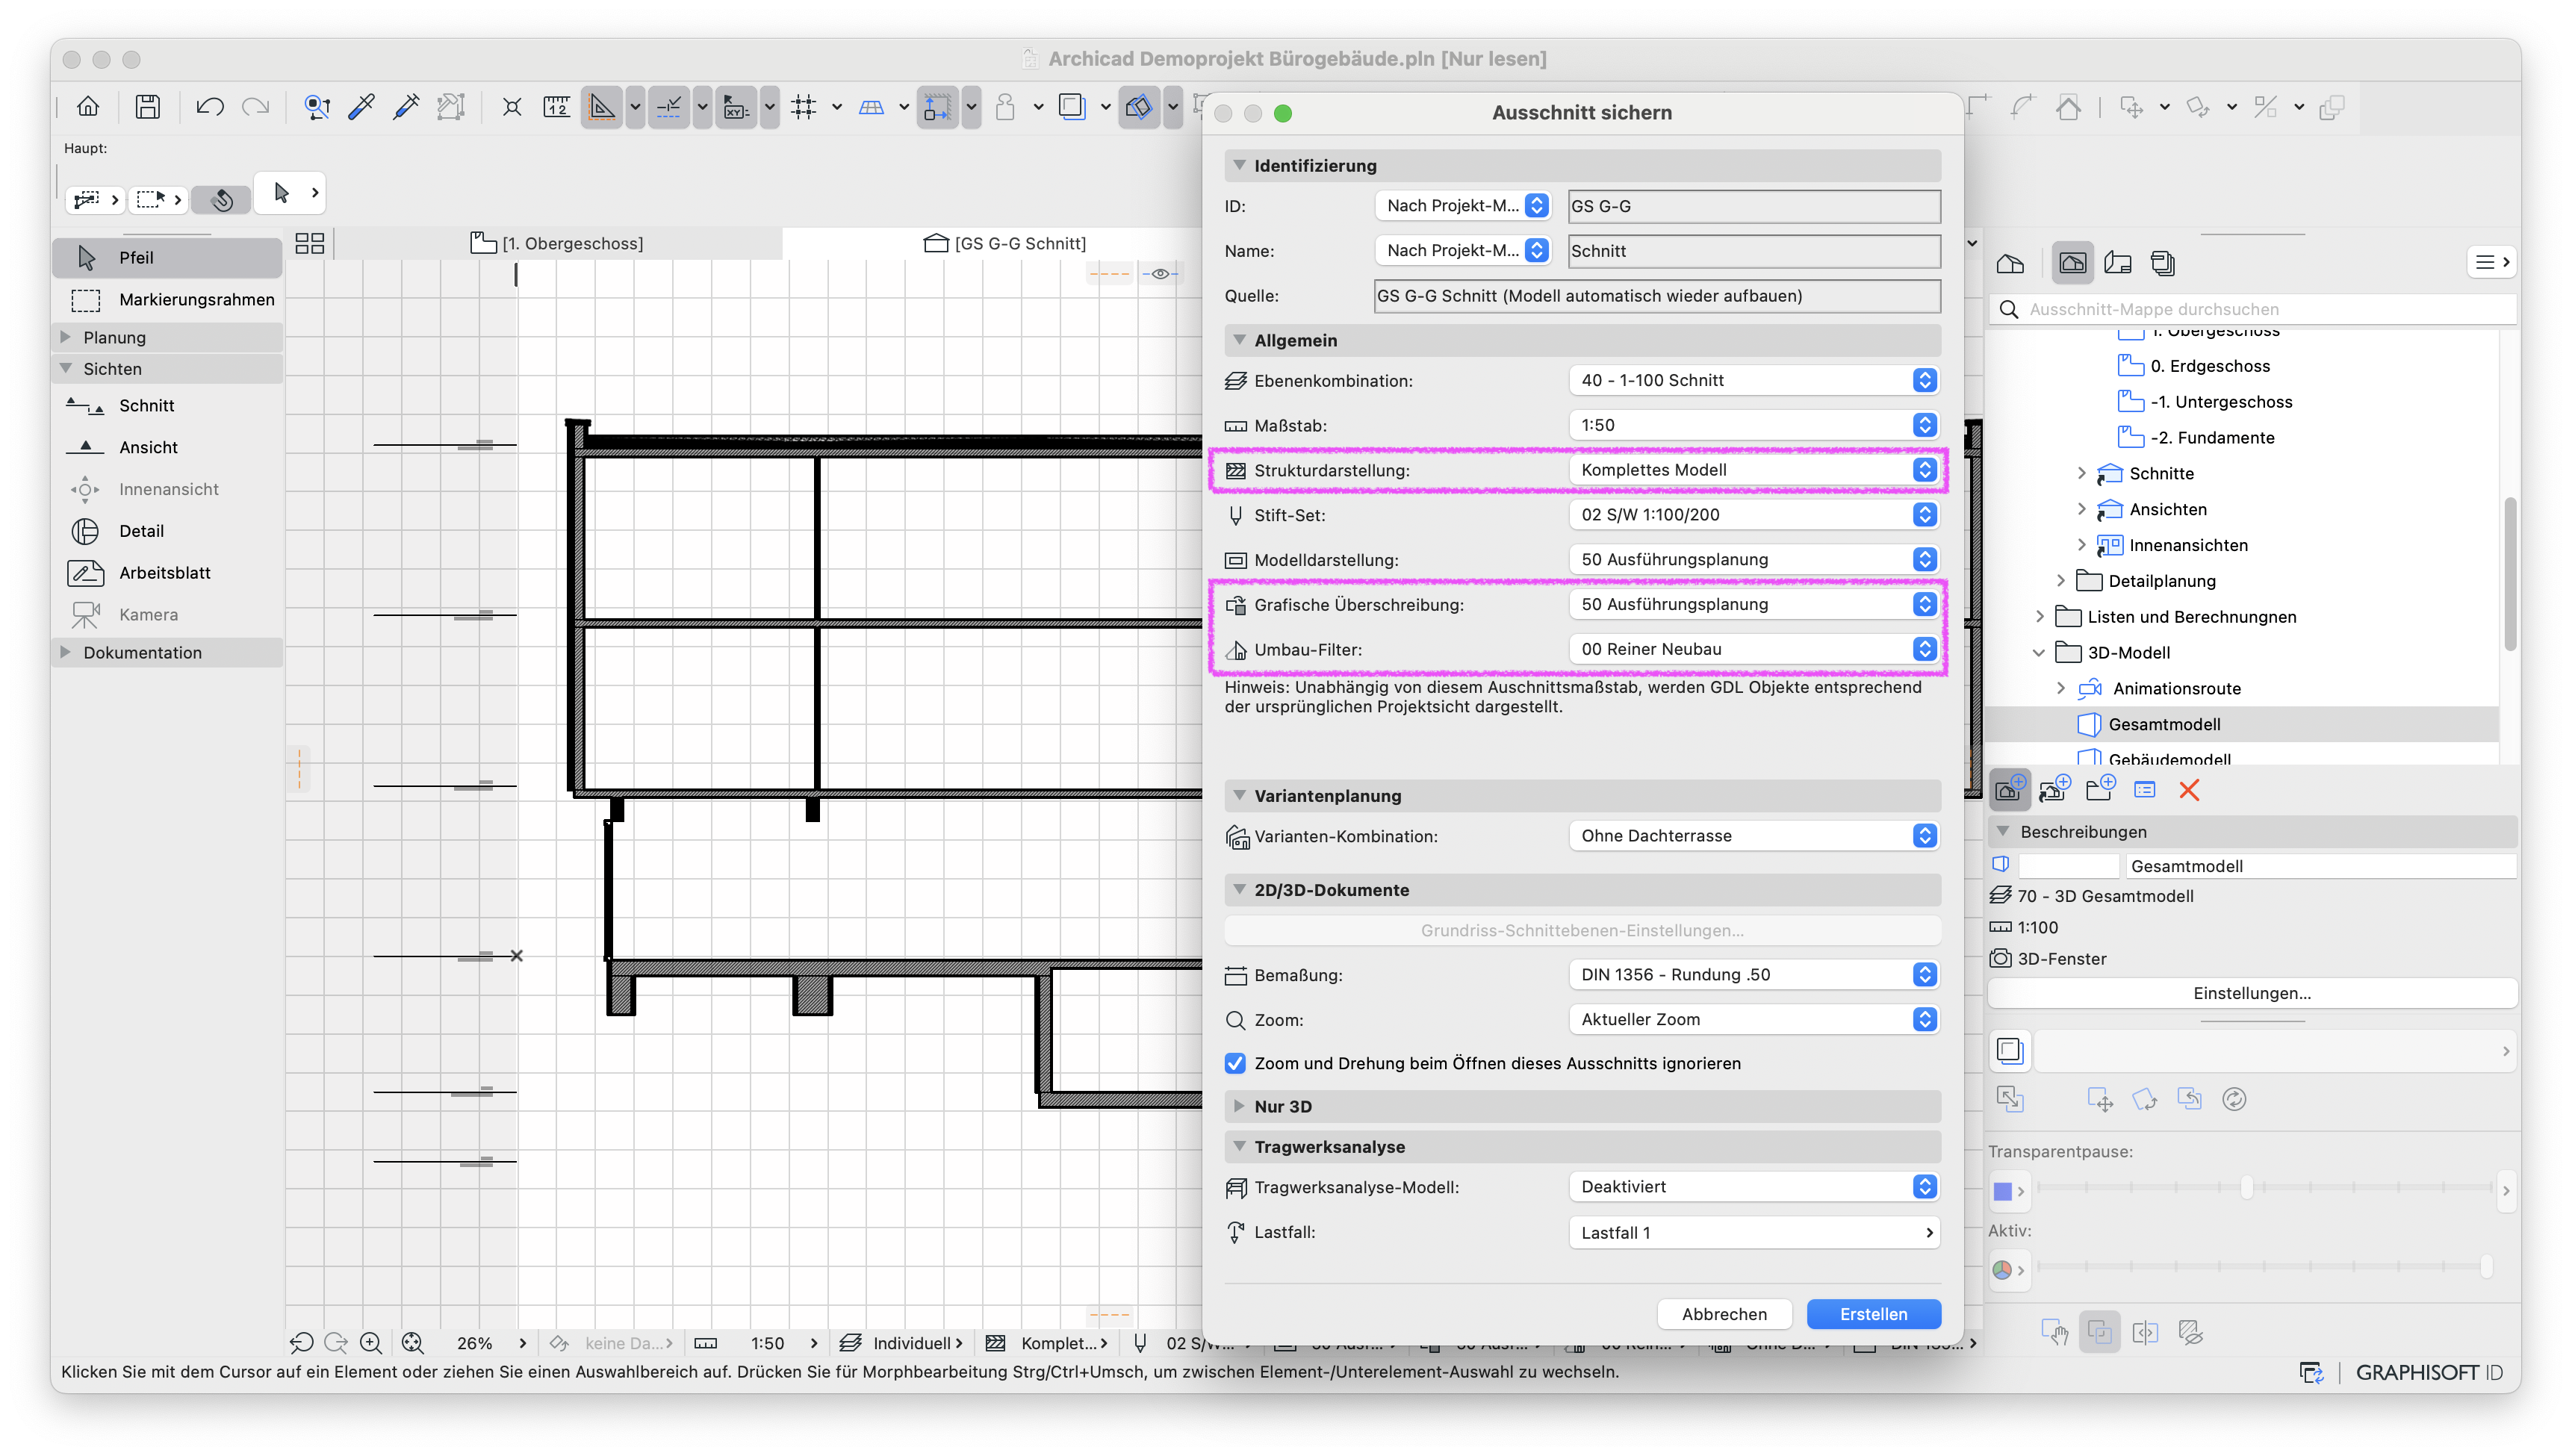Expand the Dokumentation toolbox group

pyautogui.click(x=66, y=652)
